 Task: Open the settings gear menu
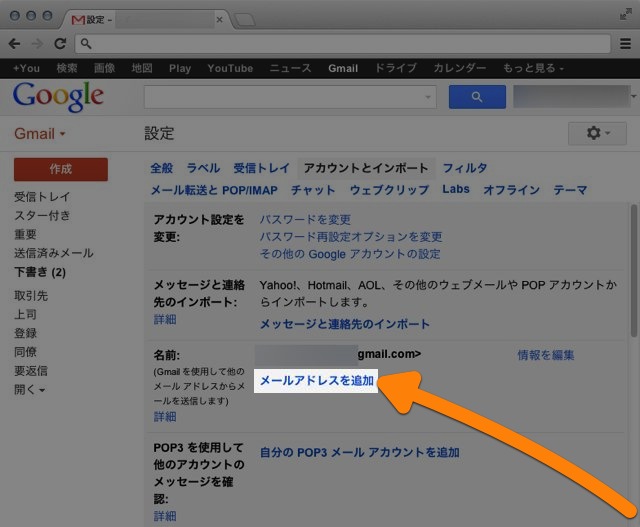tap(597, 133)
